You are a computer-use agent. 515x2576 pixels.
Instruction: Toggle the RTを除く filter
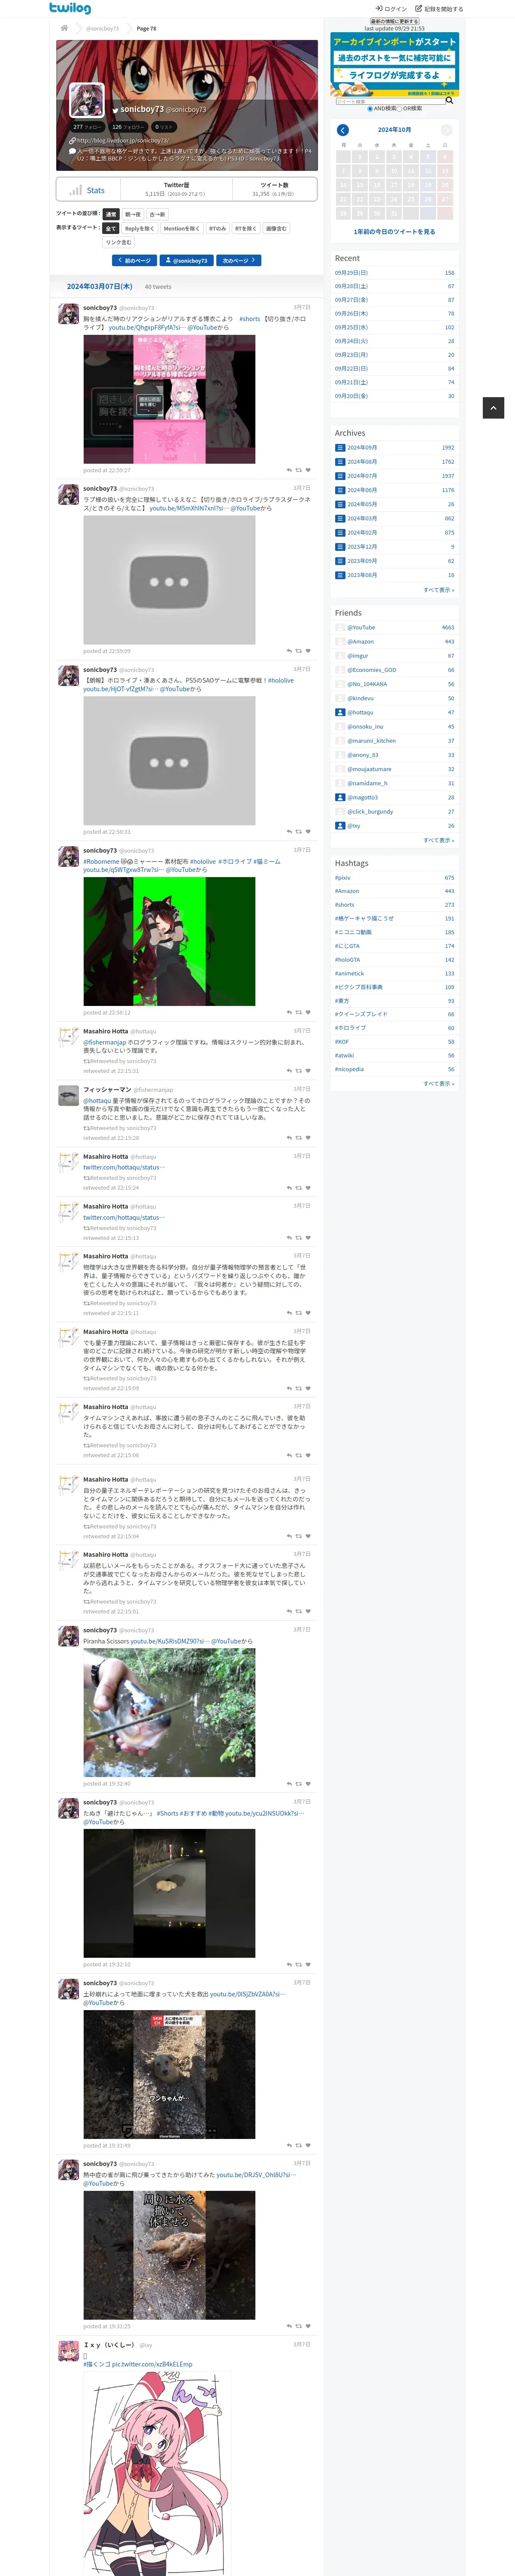coord(246,228)
